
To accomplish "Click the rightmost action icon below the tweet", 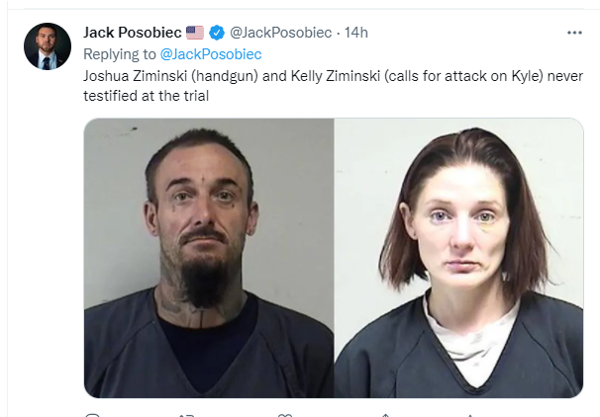I will tap(470, 415).
